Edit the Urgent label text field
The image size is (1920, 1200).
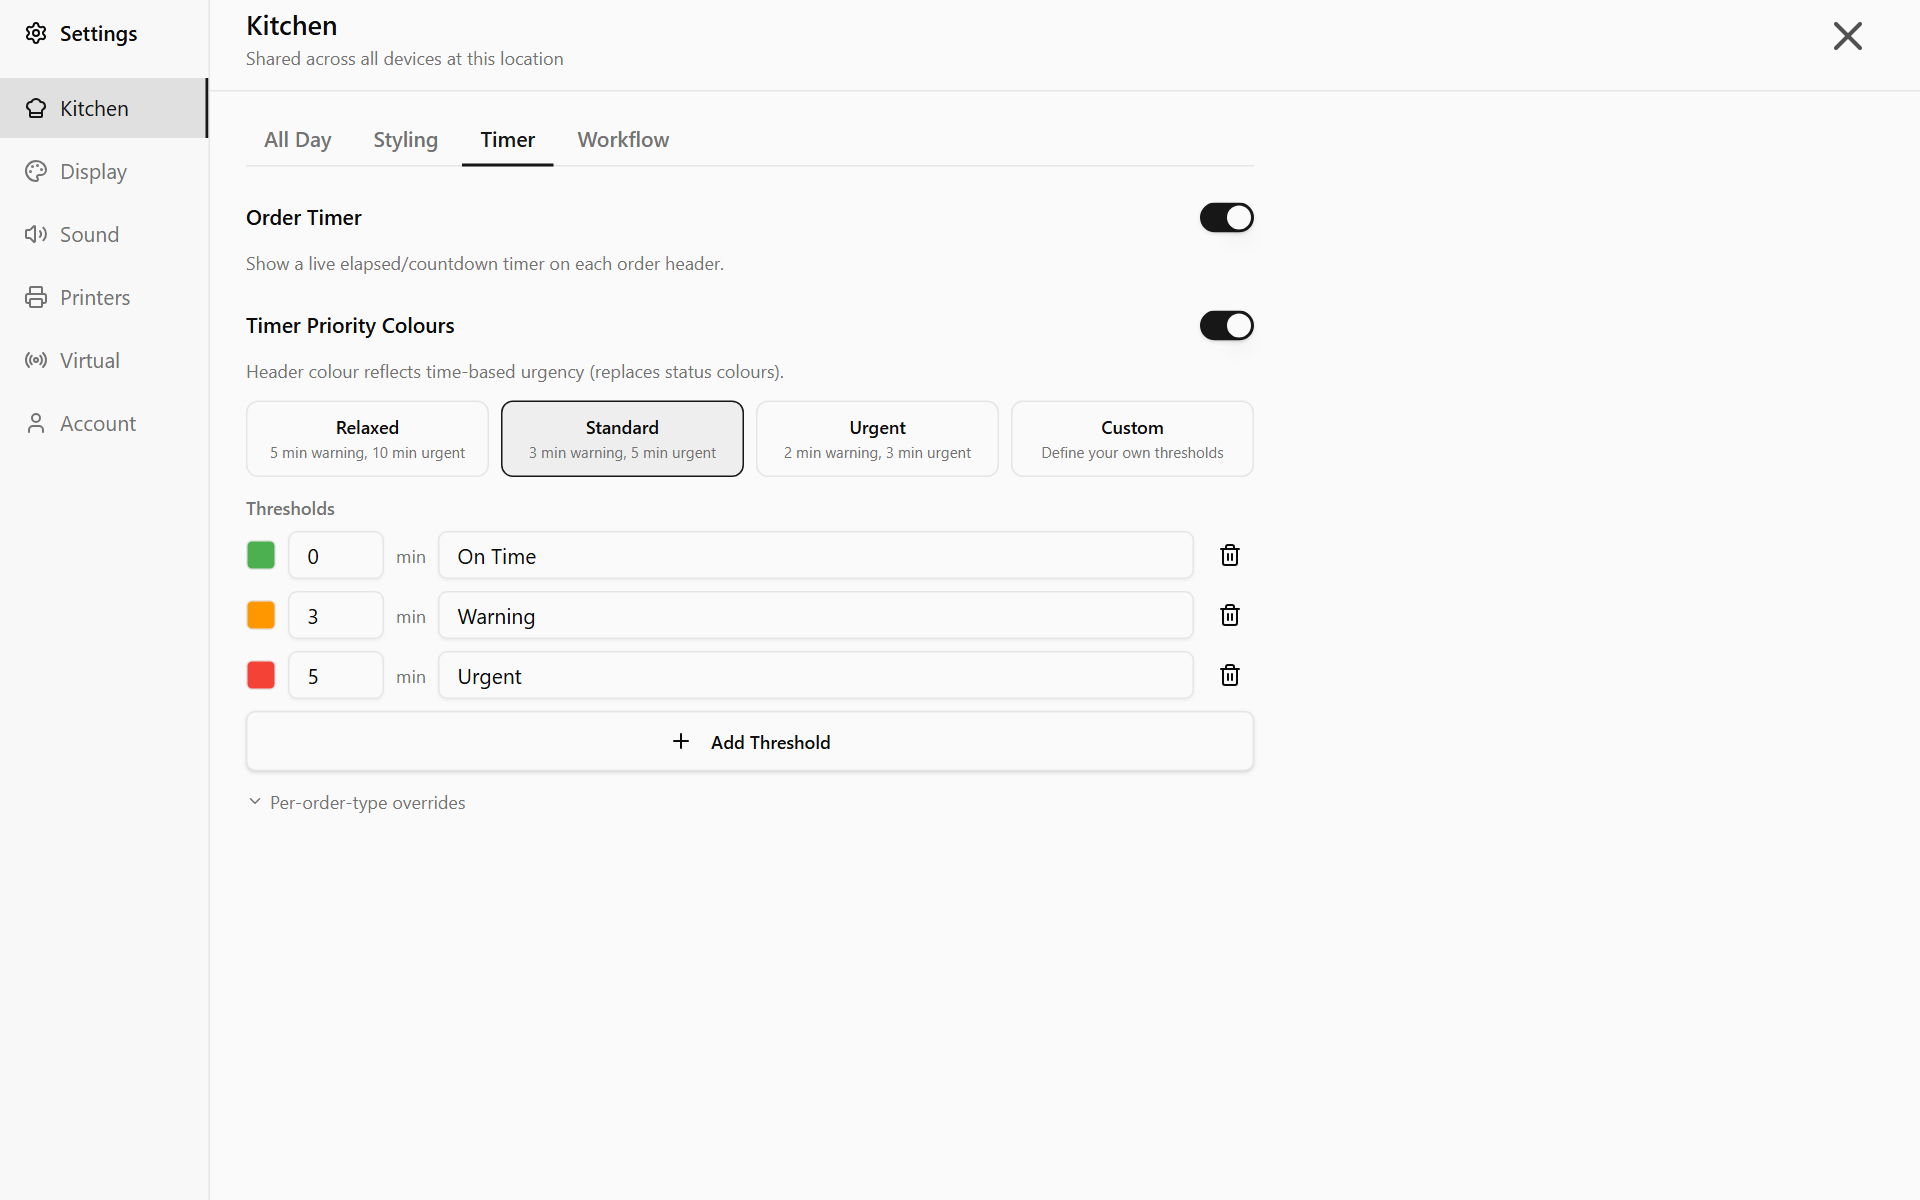(x=816, y=676)
